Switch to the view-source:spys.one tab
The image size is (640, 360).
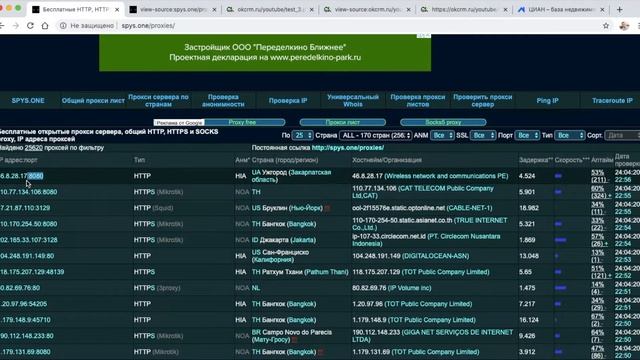(x=172, y=9)
